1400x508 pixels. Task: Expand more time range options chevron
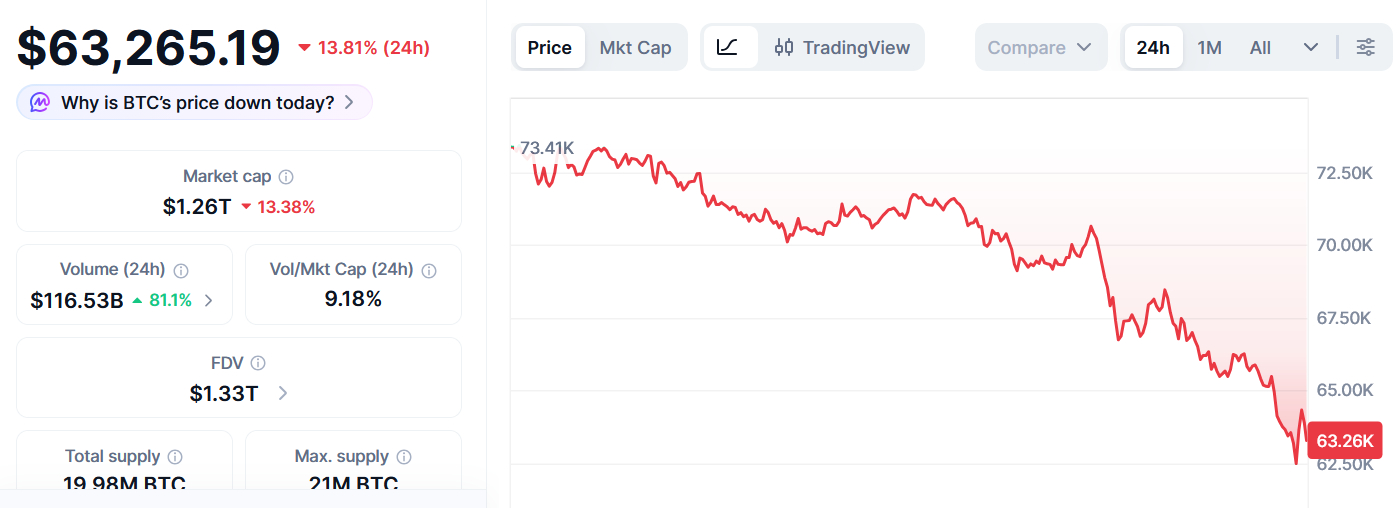pos(1311,47)
